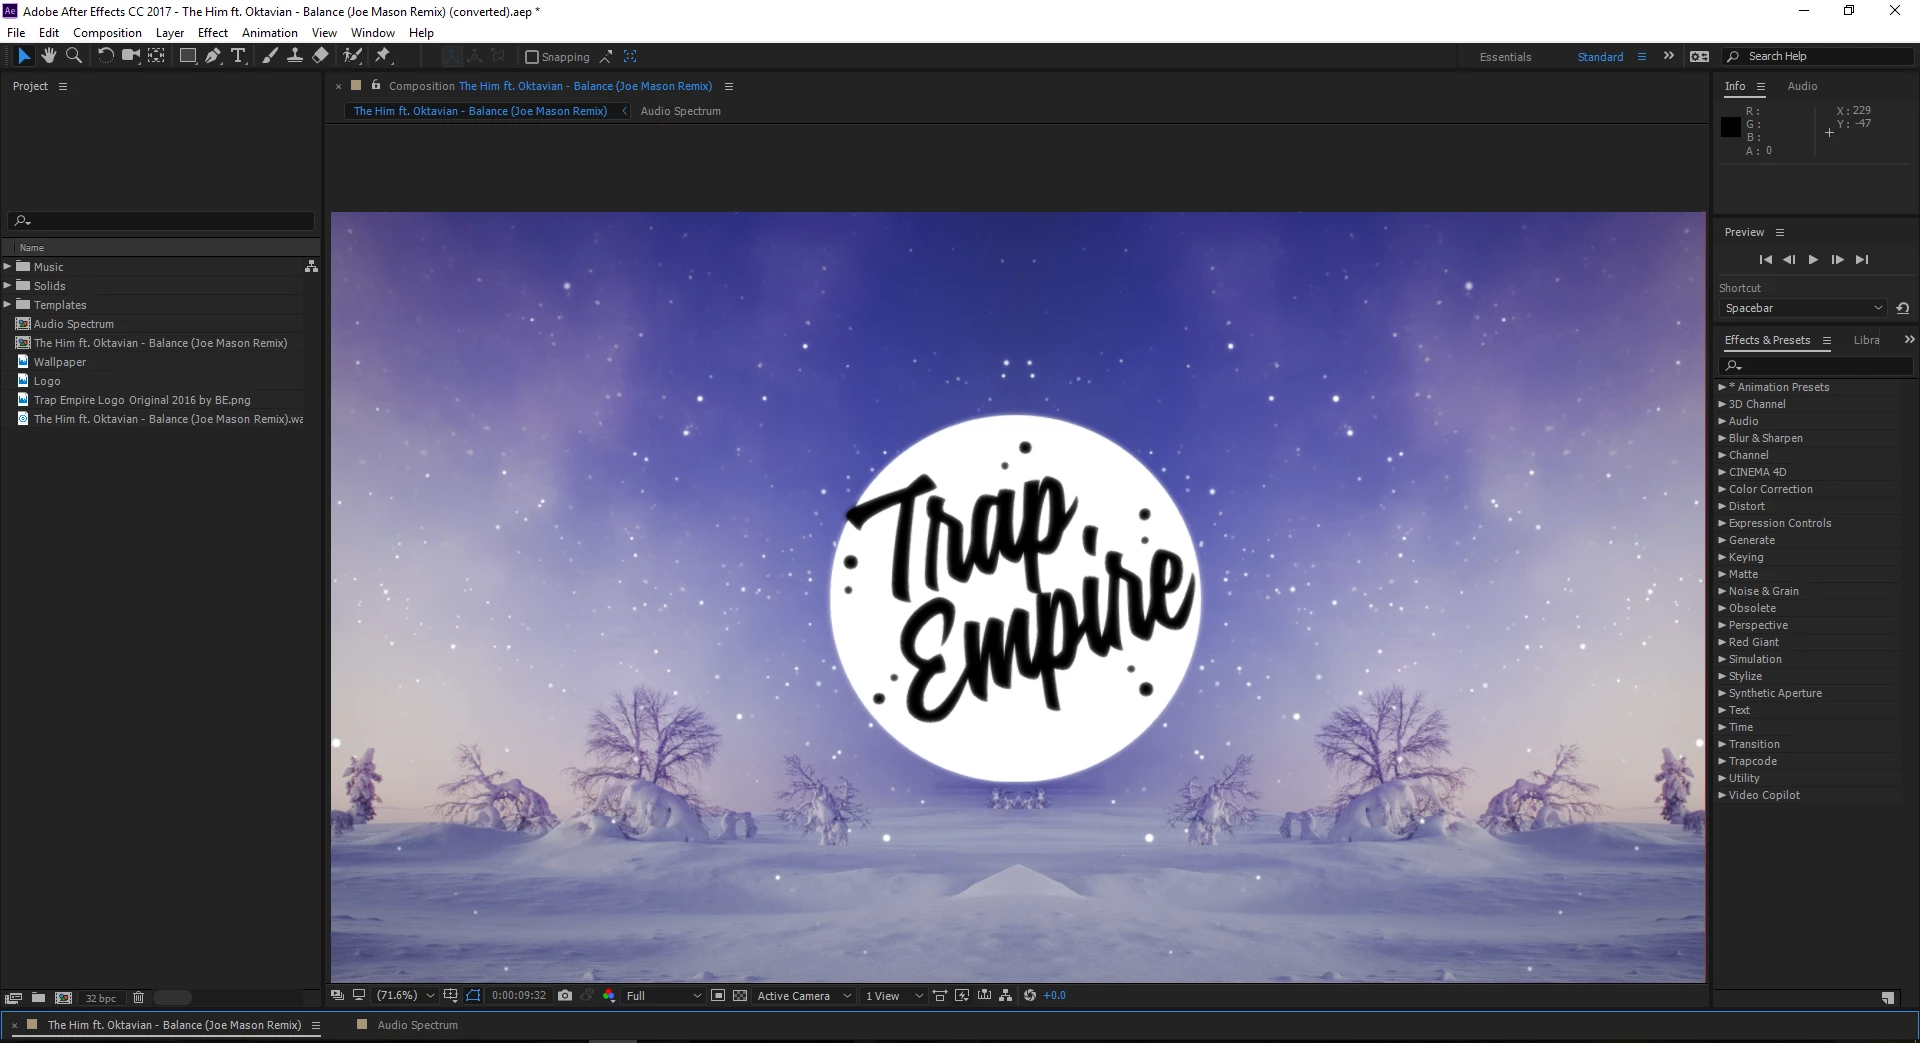Image resolution: width=1920 pixels, height=1043 pixels.
Task: Open the Full resolution dropdown
Action: (x=664, y=995)
